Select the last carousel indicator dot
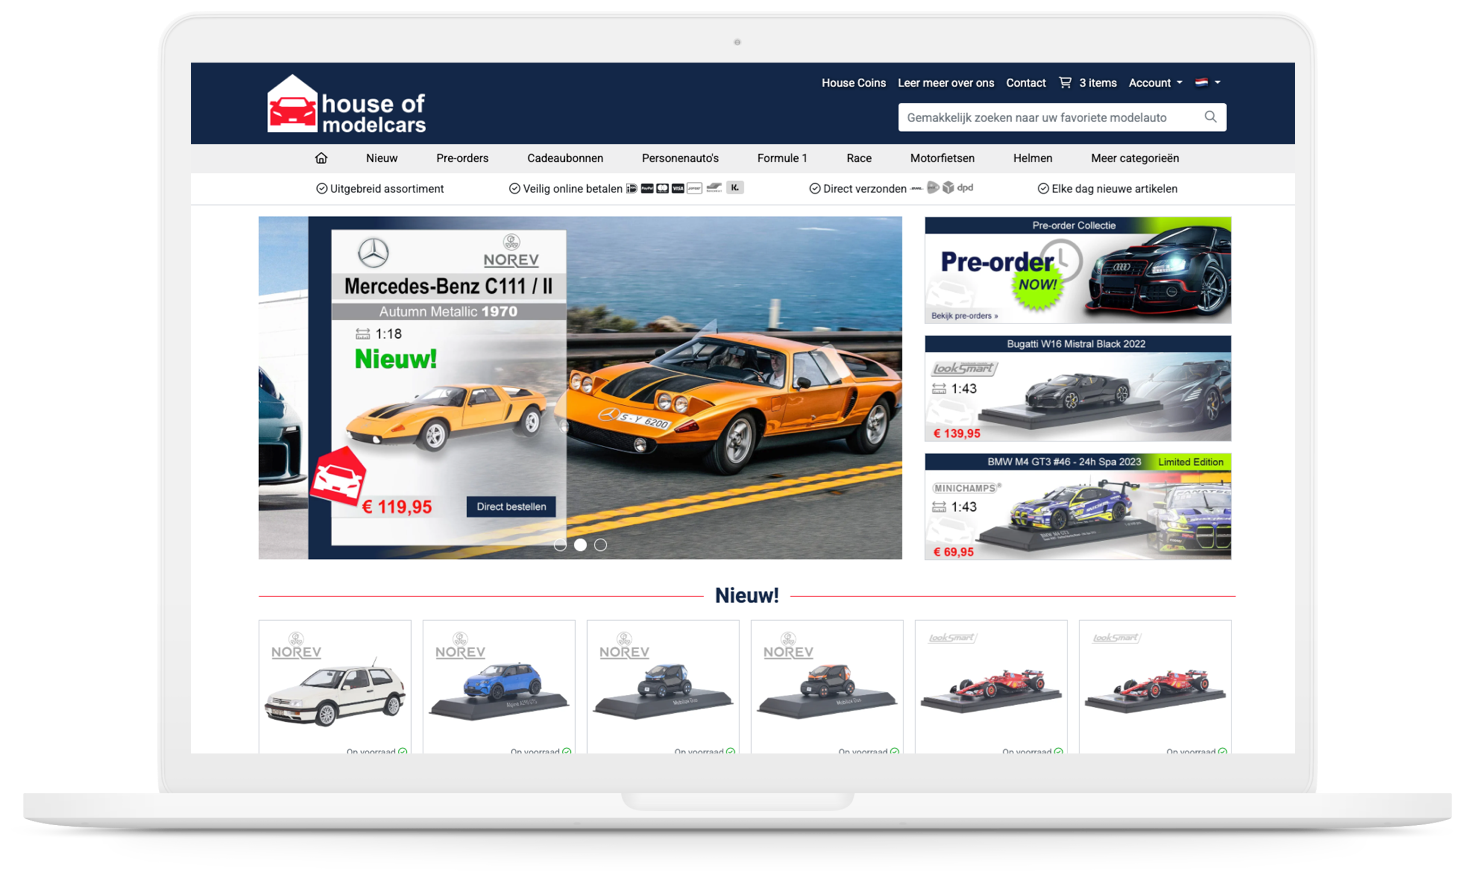 [x=600, y=545]
